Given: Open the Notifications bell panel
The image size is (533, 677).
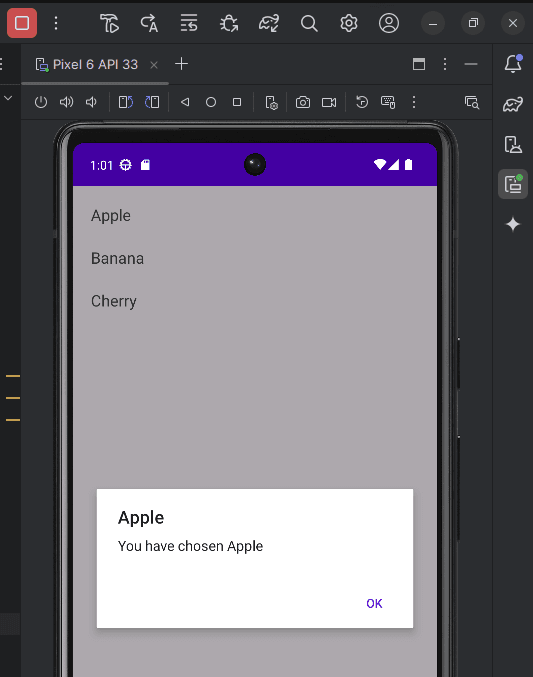Looking at the screenshot, I should click(x=513, y=64).
